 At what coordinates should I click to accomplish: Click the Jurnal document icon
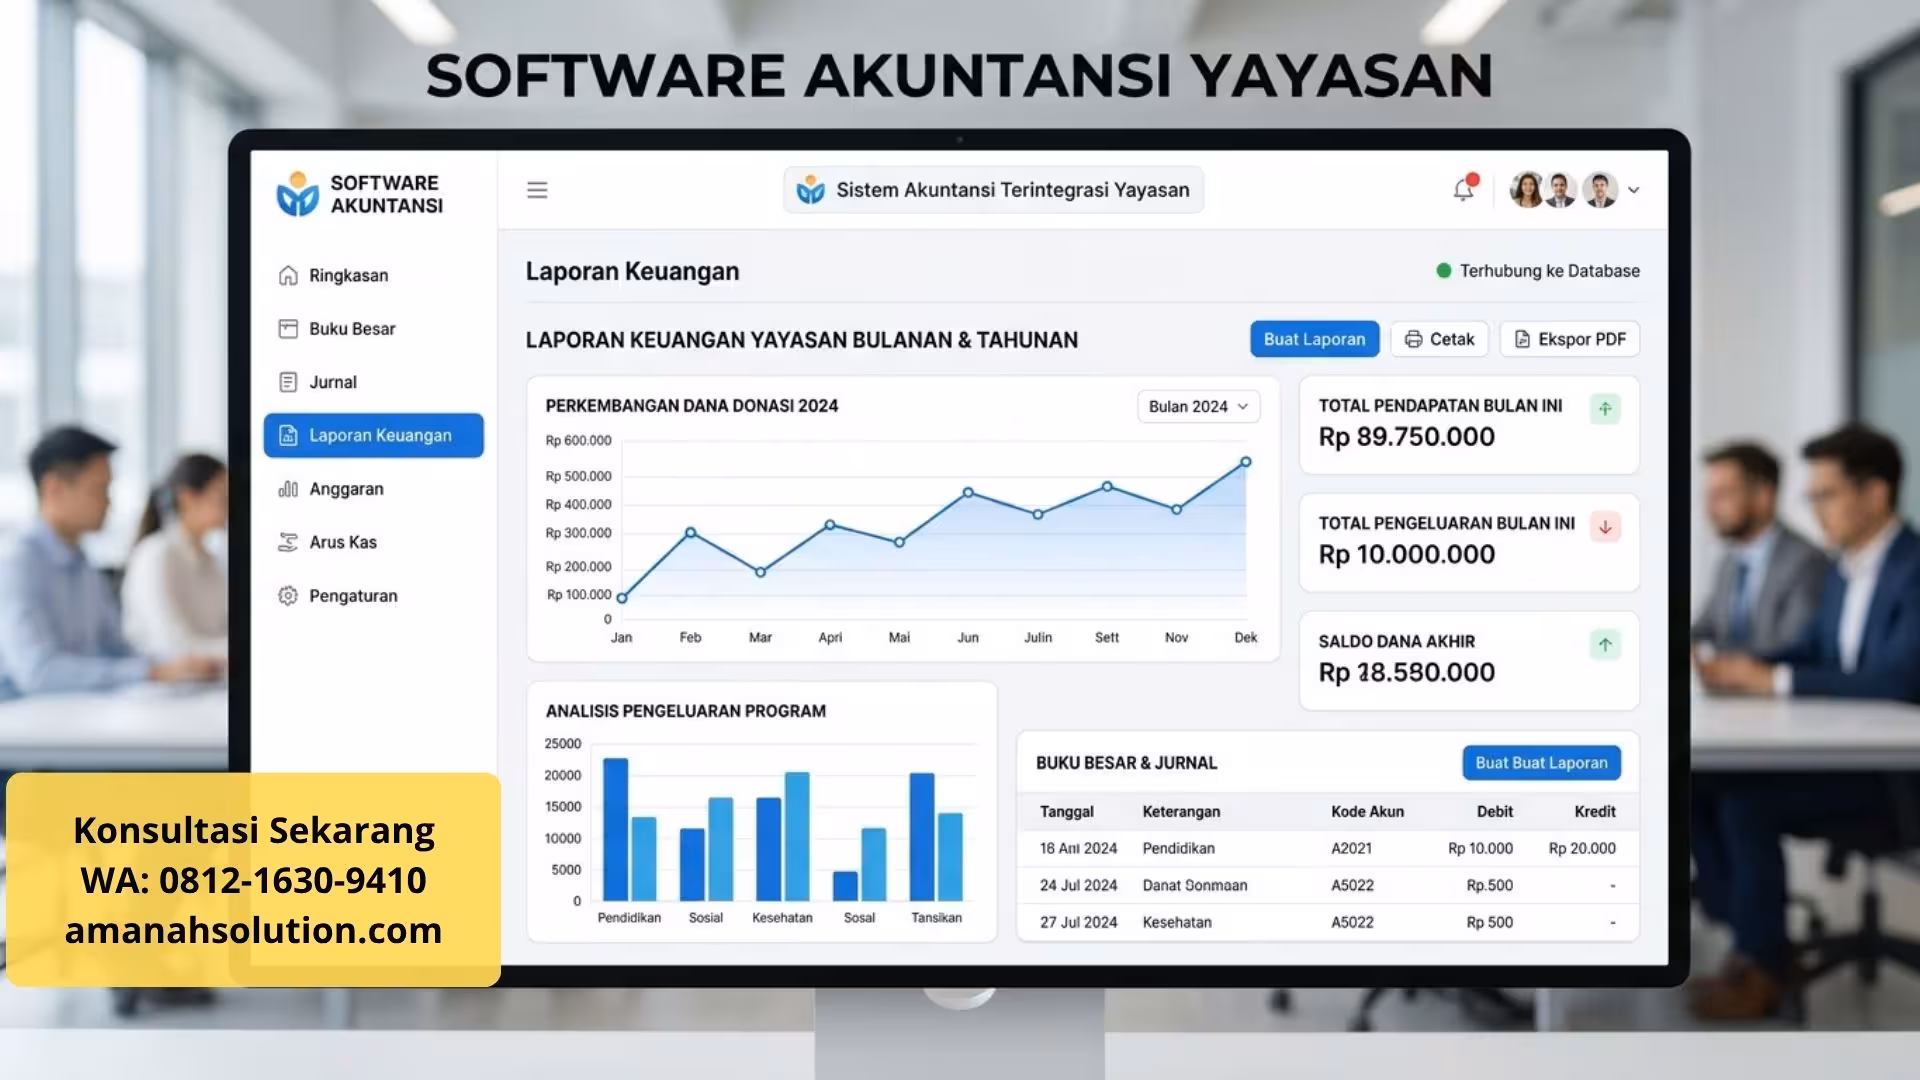tap(288, 382)
